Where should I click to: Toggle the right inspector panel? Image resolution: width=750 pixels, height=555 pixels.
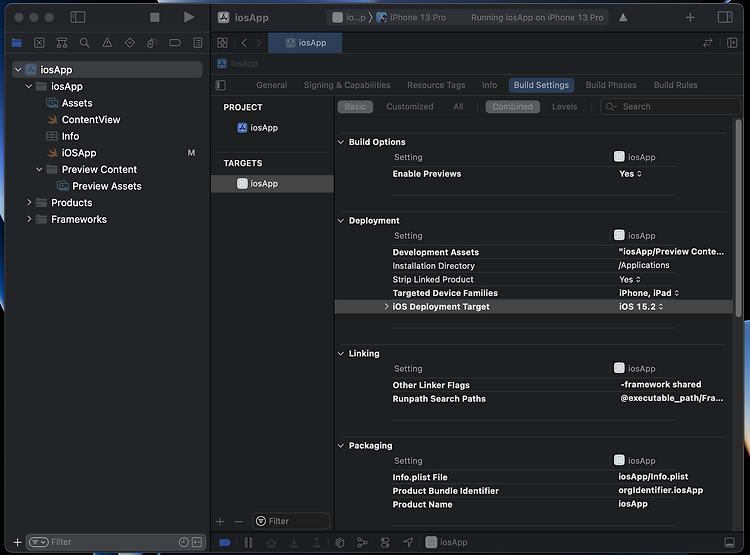click(725, 17)
